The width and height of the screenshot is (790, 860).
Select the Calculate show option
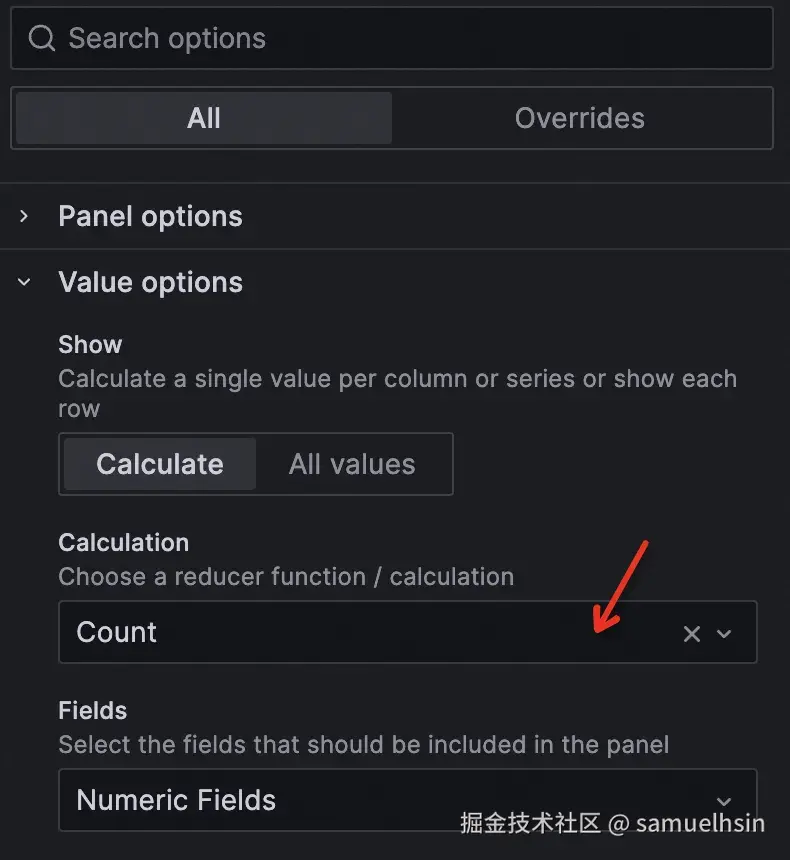(160, 464)
